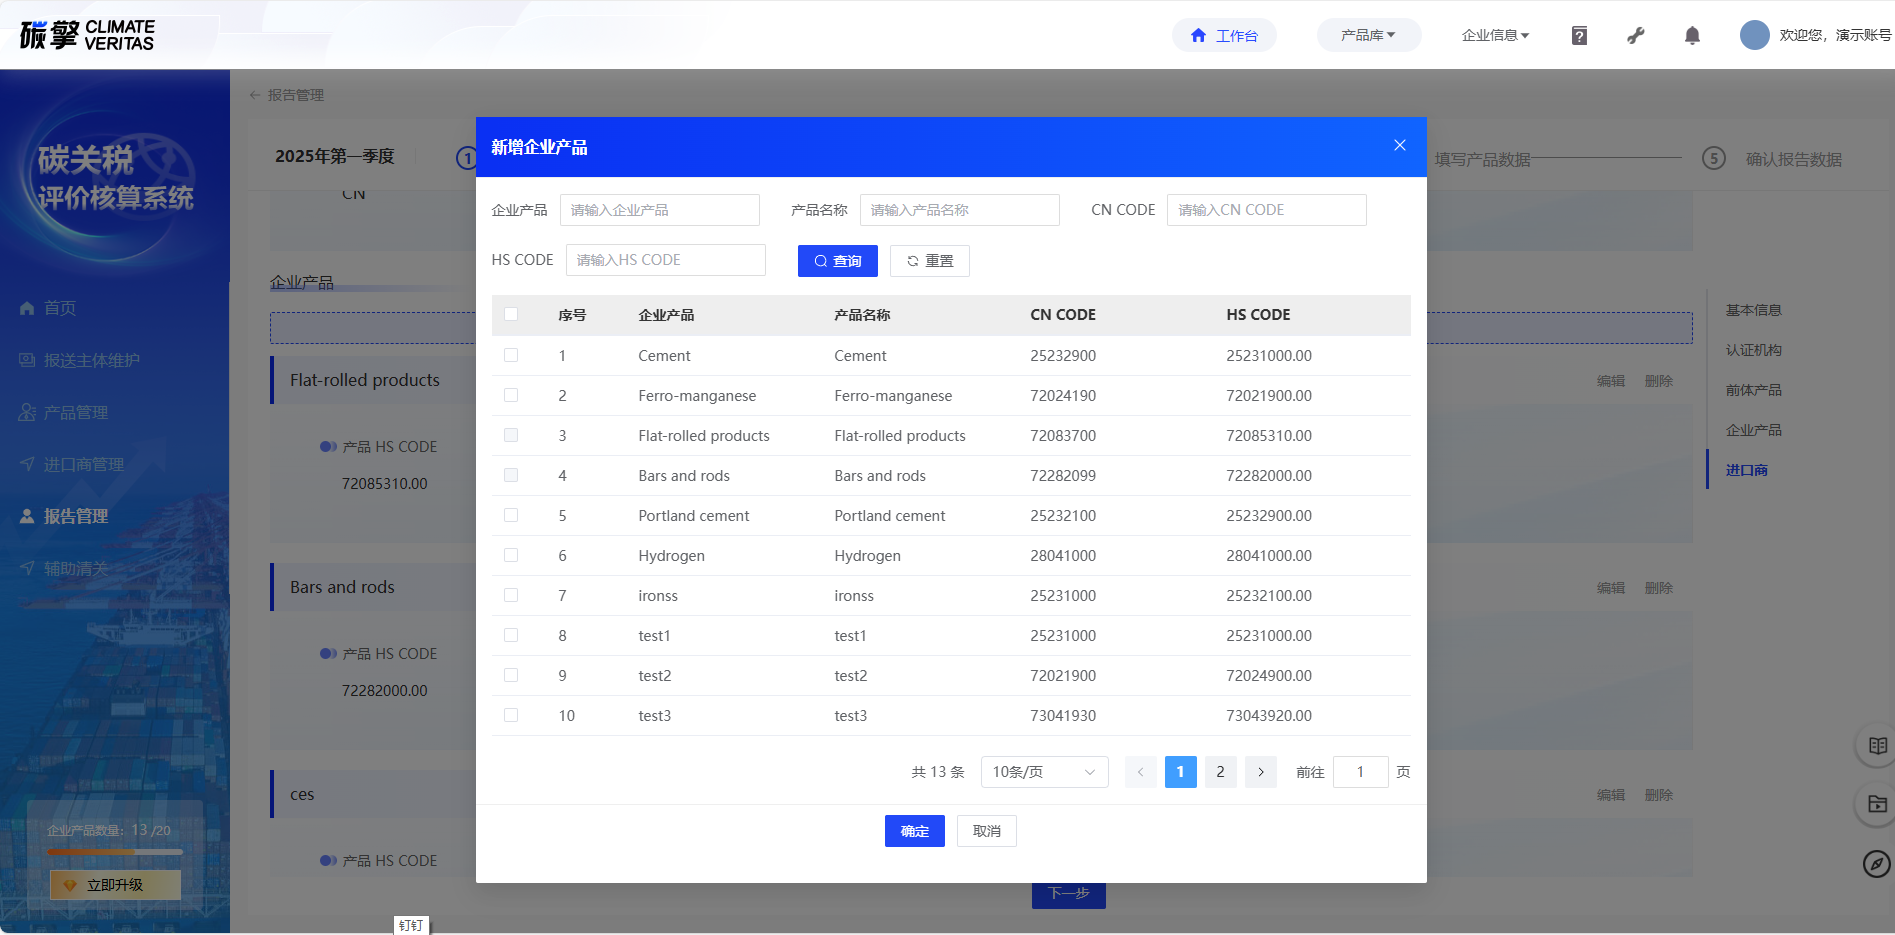
Task: Check the Cement row checkbox
Action: point(511,355)
